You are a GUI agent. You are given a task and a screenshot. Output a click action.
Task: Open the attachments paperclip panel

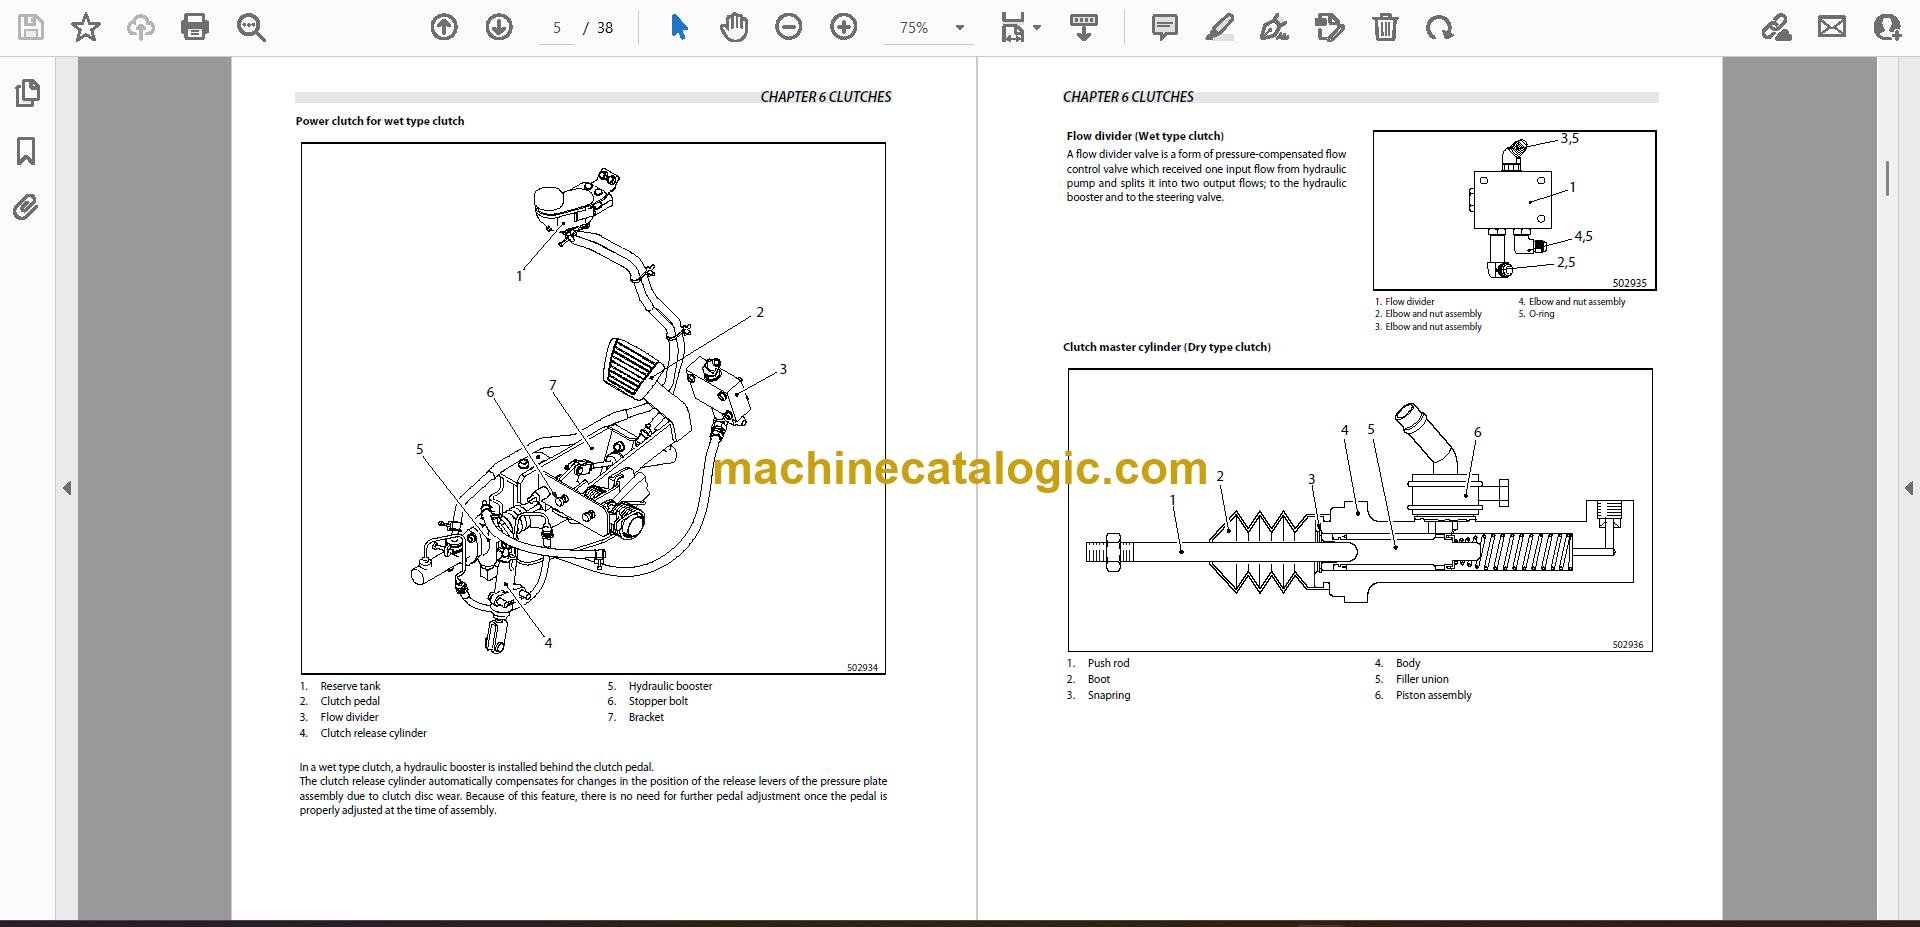(x=26, y=208)
